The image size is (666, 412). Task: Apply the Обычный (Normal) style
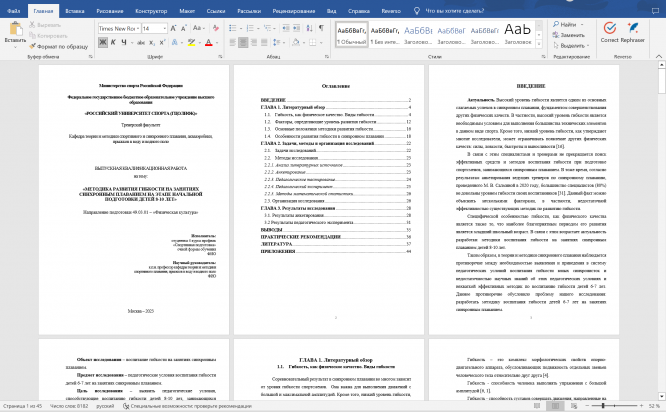point(352,35)
